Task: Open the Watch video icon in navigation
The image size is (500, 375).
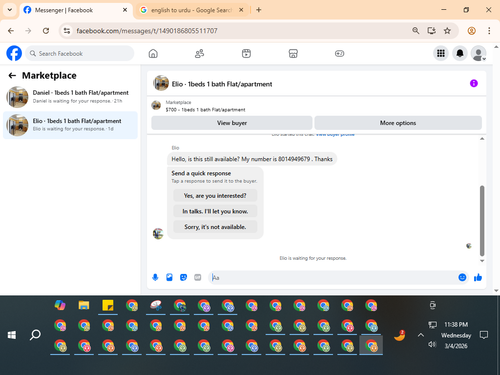Action: click(x=246, y=53)
